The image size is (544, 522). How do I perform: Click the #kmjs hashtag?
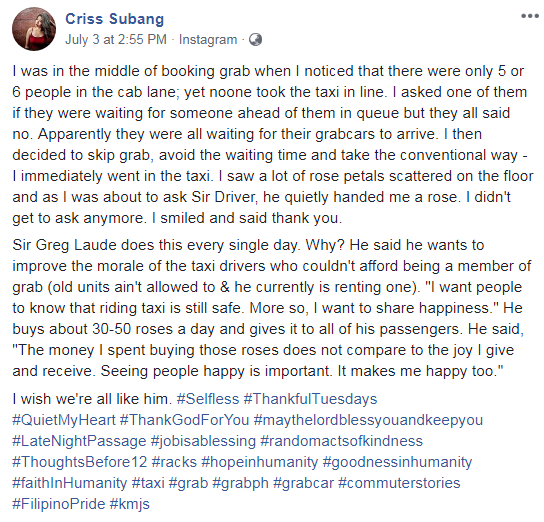130,504
